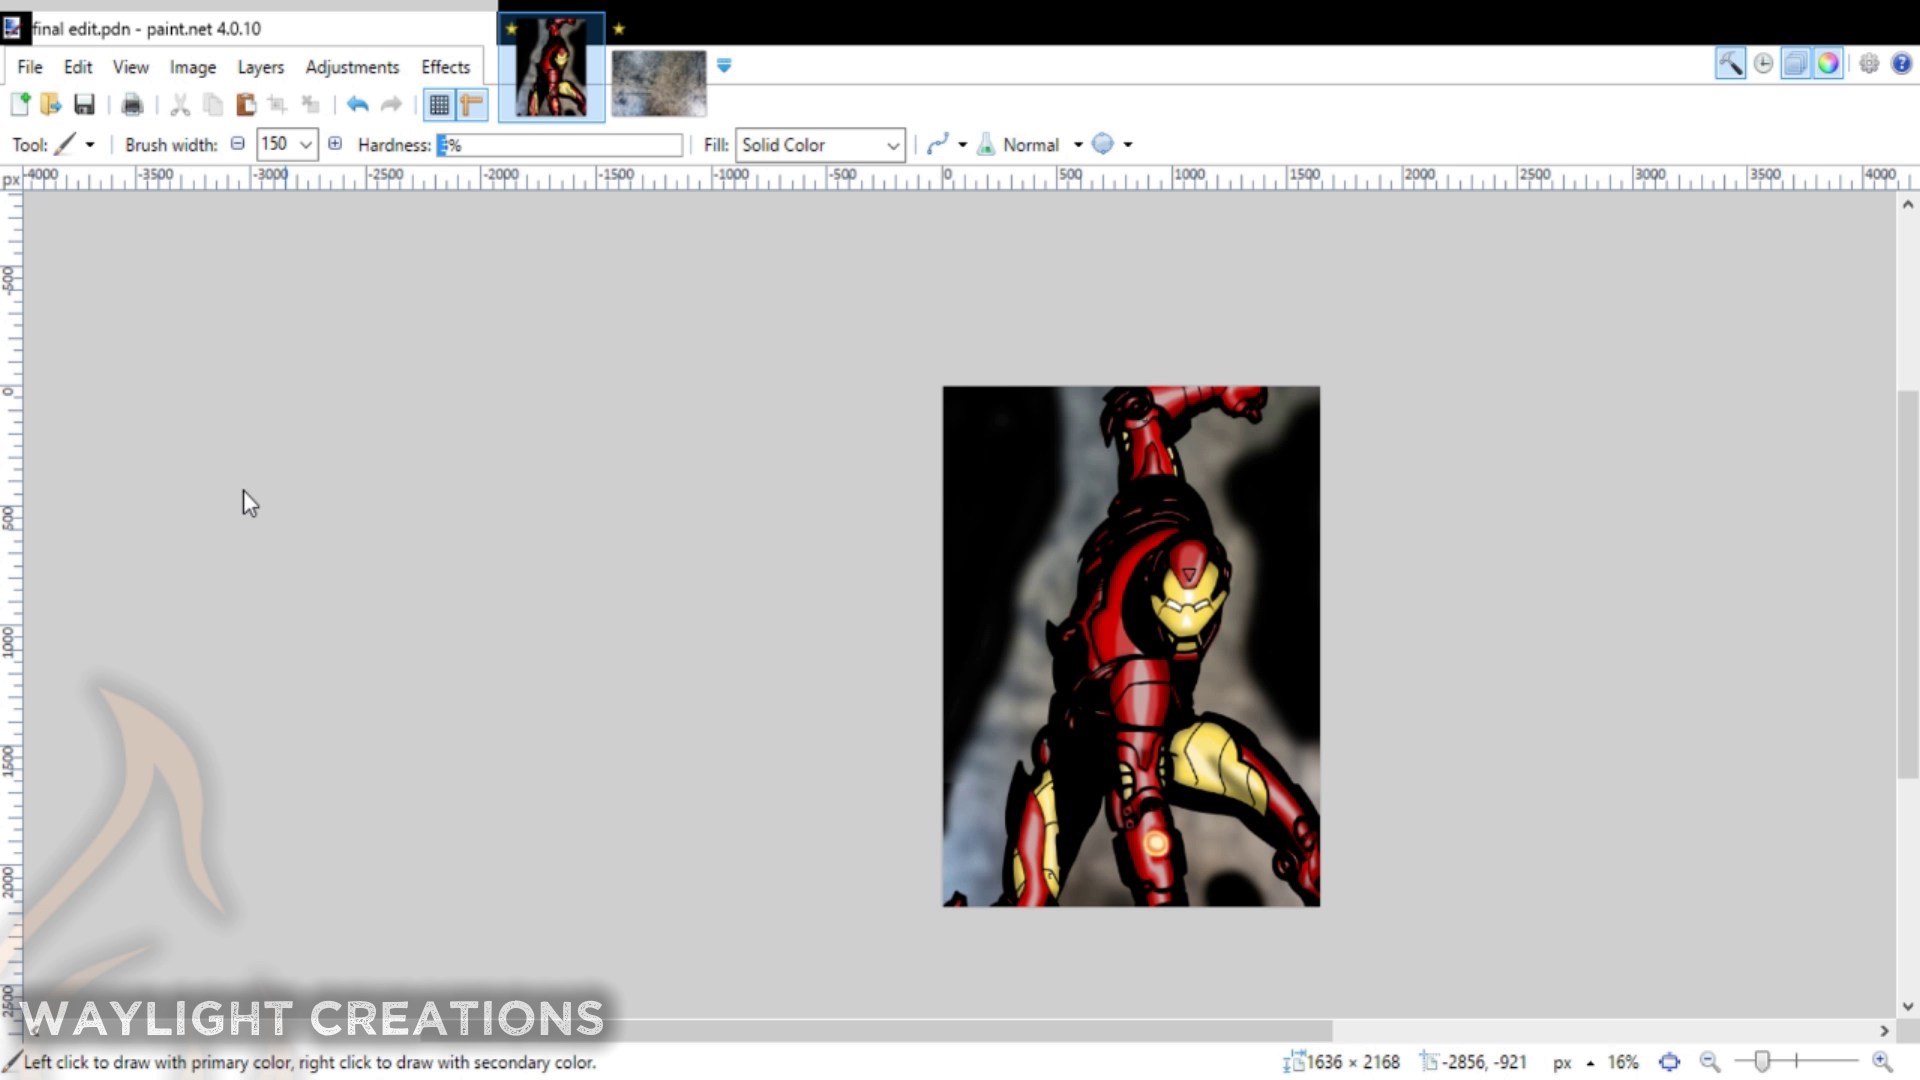1920x1080 pixels.
Task: Open the antialiasing mode dropdown
Action: [963, 145]
